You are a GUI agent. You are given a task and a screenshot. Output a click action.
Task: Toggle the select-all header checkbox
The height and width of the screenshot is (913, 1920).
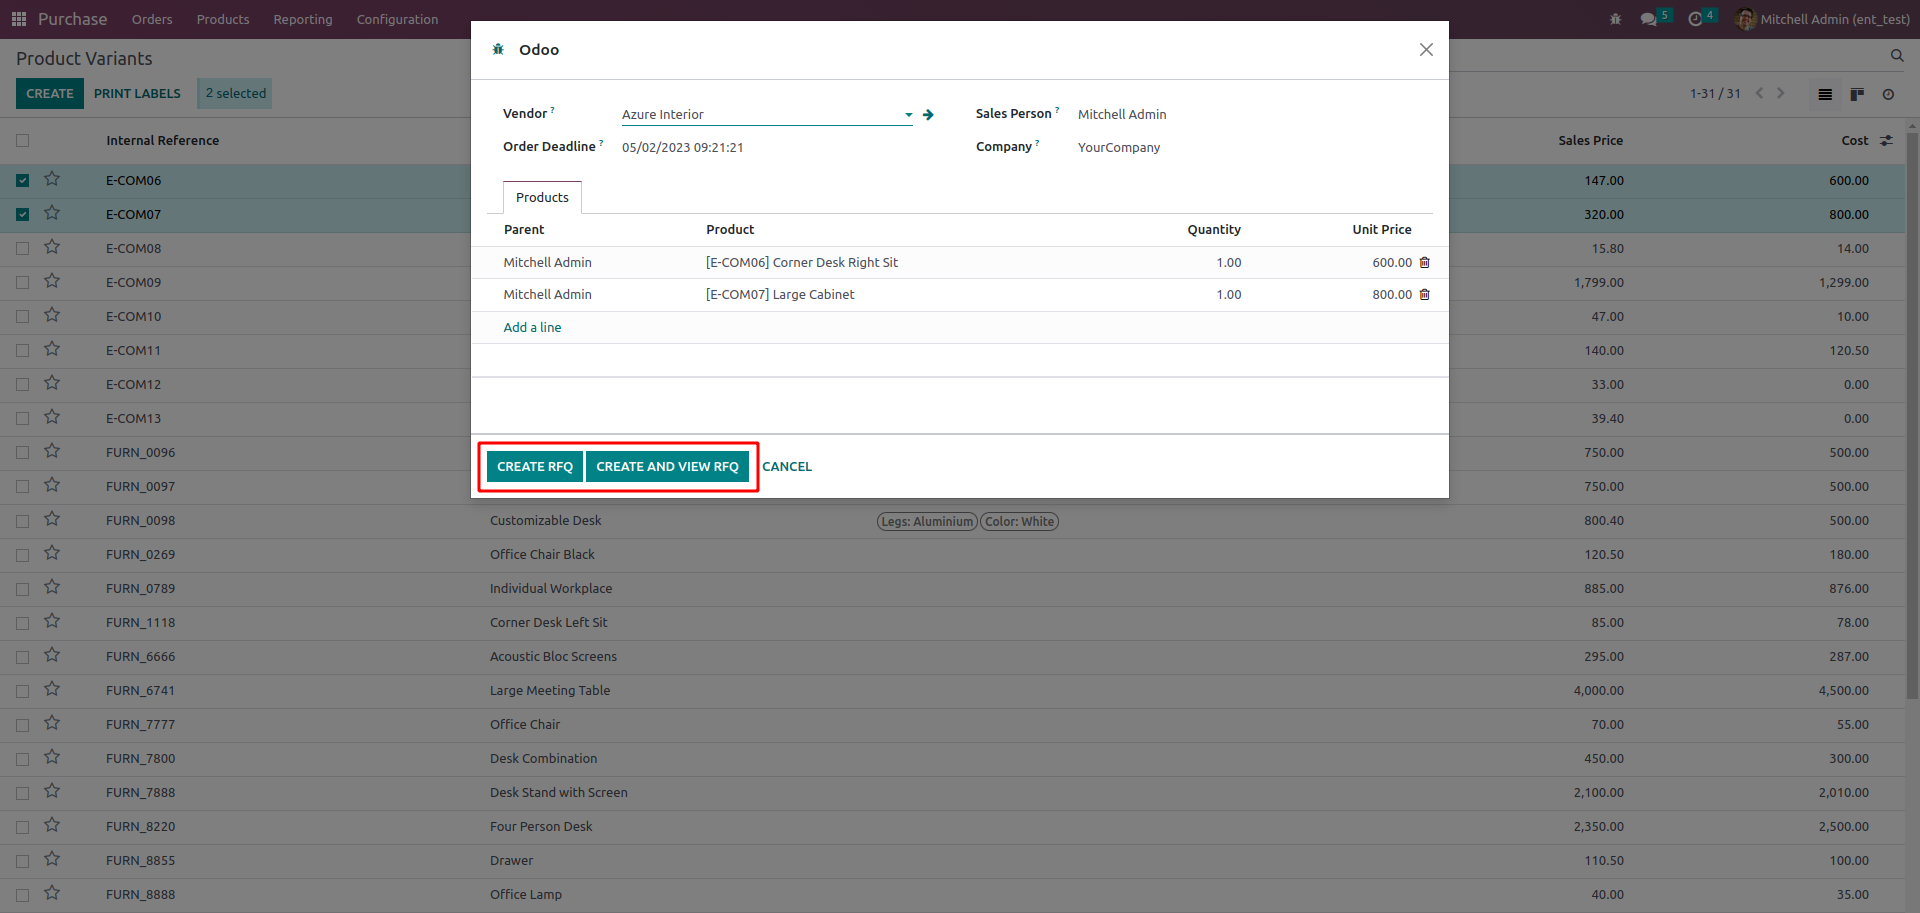(x=23, y=141)
